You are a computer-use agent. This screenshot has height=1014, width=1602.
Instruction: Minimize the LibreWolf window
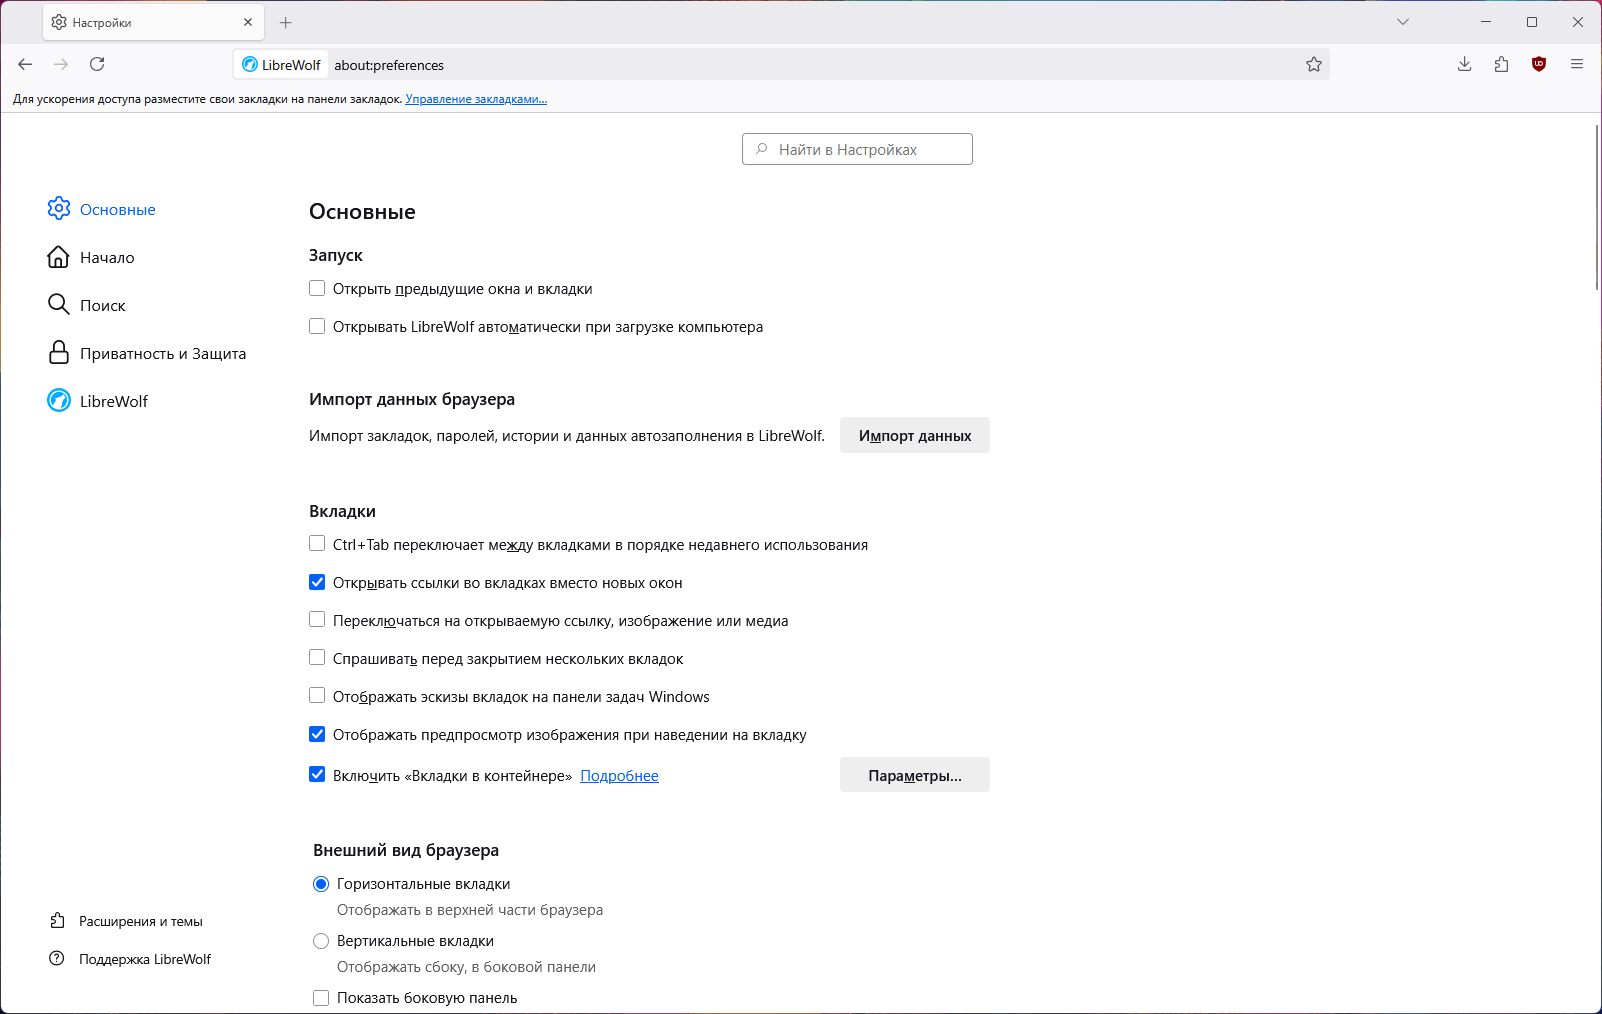(1486, 22)
